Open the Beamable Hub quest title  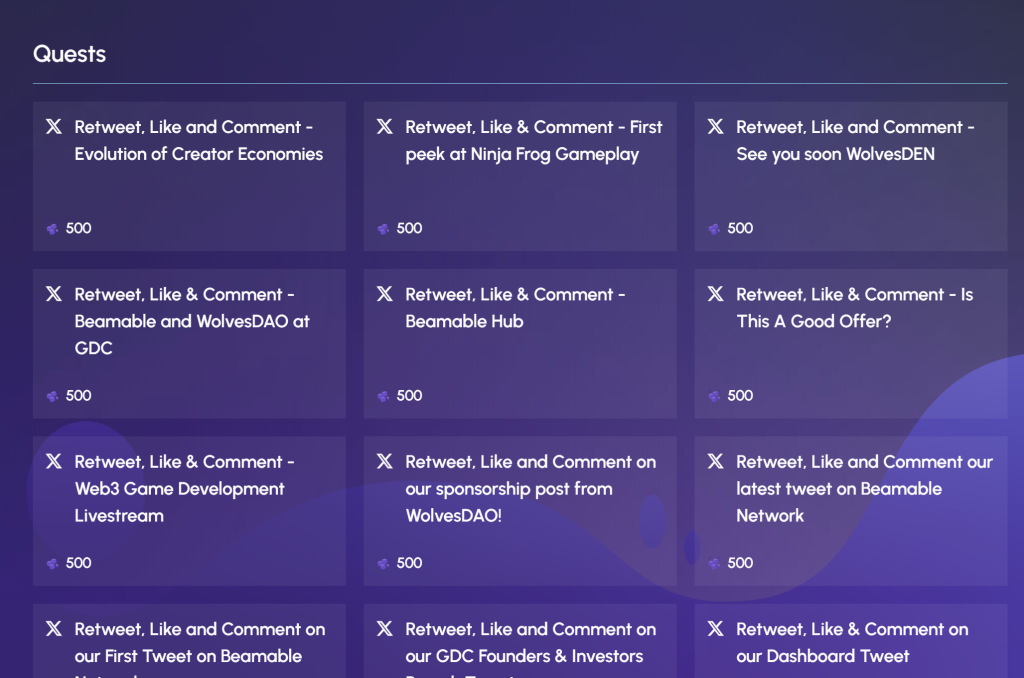[x=515, y=308]
